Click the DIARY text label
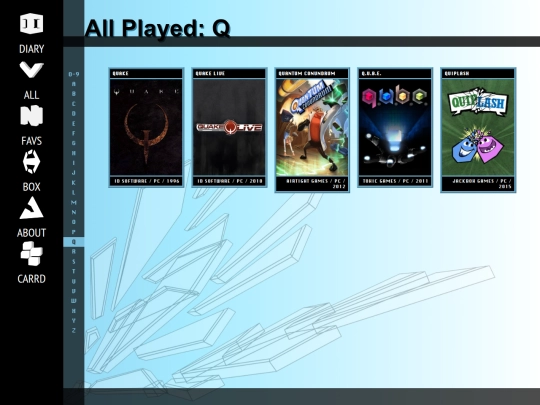Image resolution: width=540 pixels, height=405 pixels. (x=31, y=49)
